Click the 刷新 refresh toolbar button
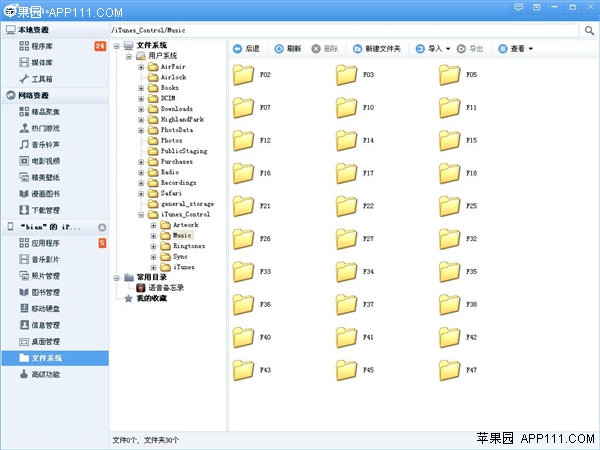This screenshot has width=600, height=450. pyautogui.click(x=288, y=49)
